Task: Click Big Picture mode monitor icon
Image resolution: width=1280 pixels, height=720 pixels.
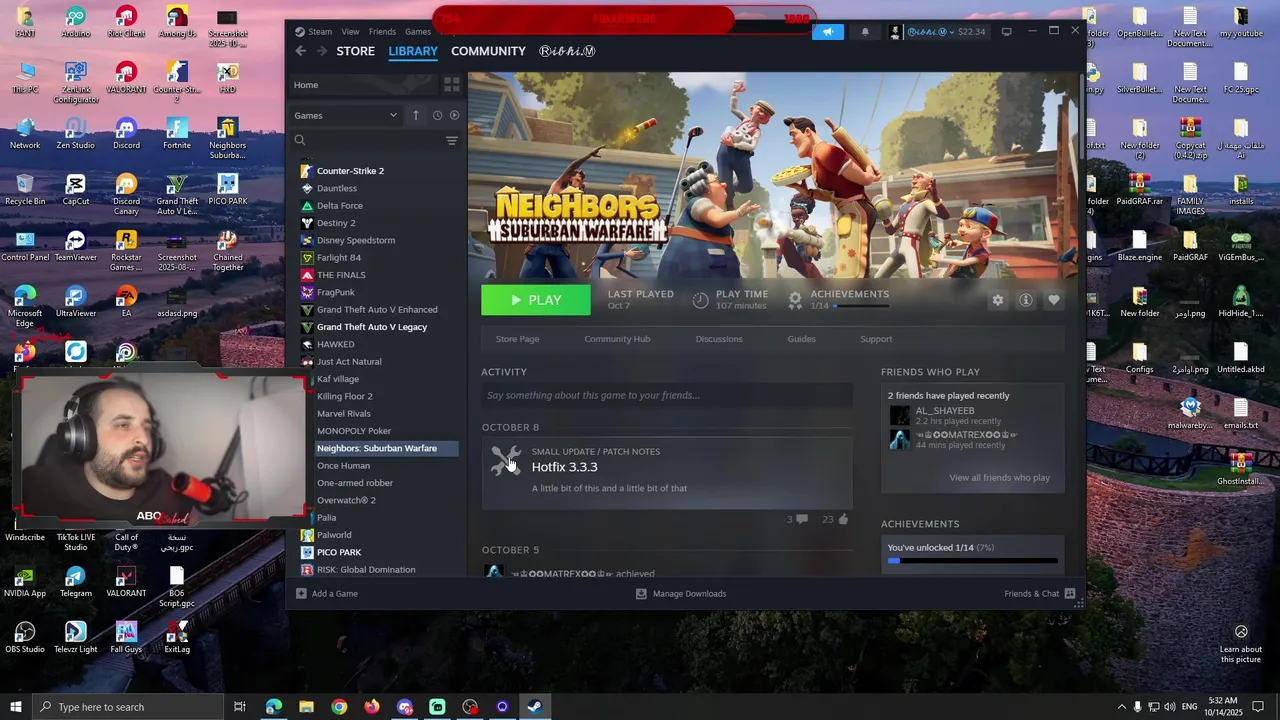Action: tap(1006, 32)
